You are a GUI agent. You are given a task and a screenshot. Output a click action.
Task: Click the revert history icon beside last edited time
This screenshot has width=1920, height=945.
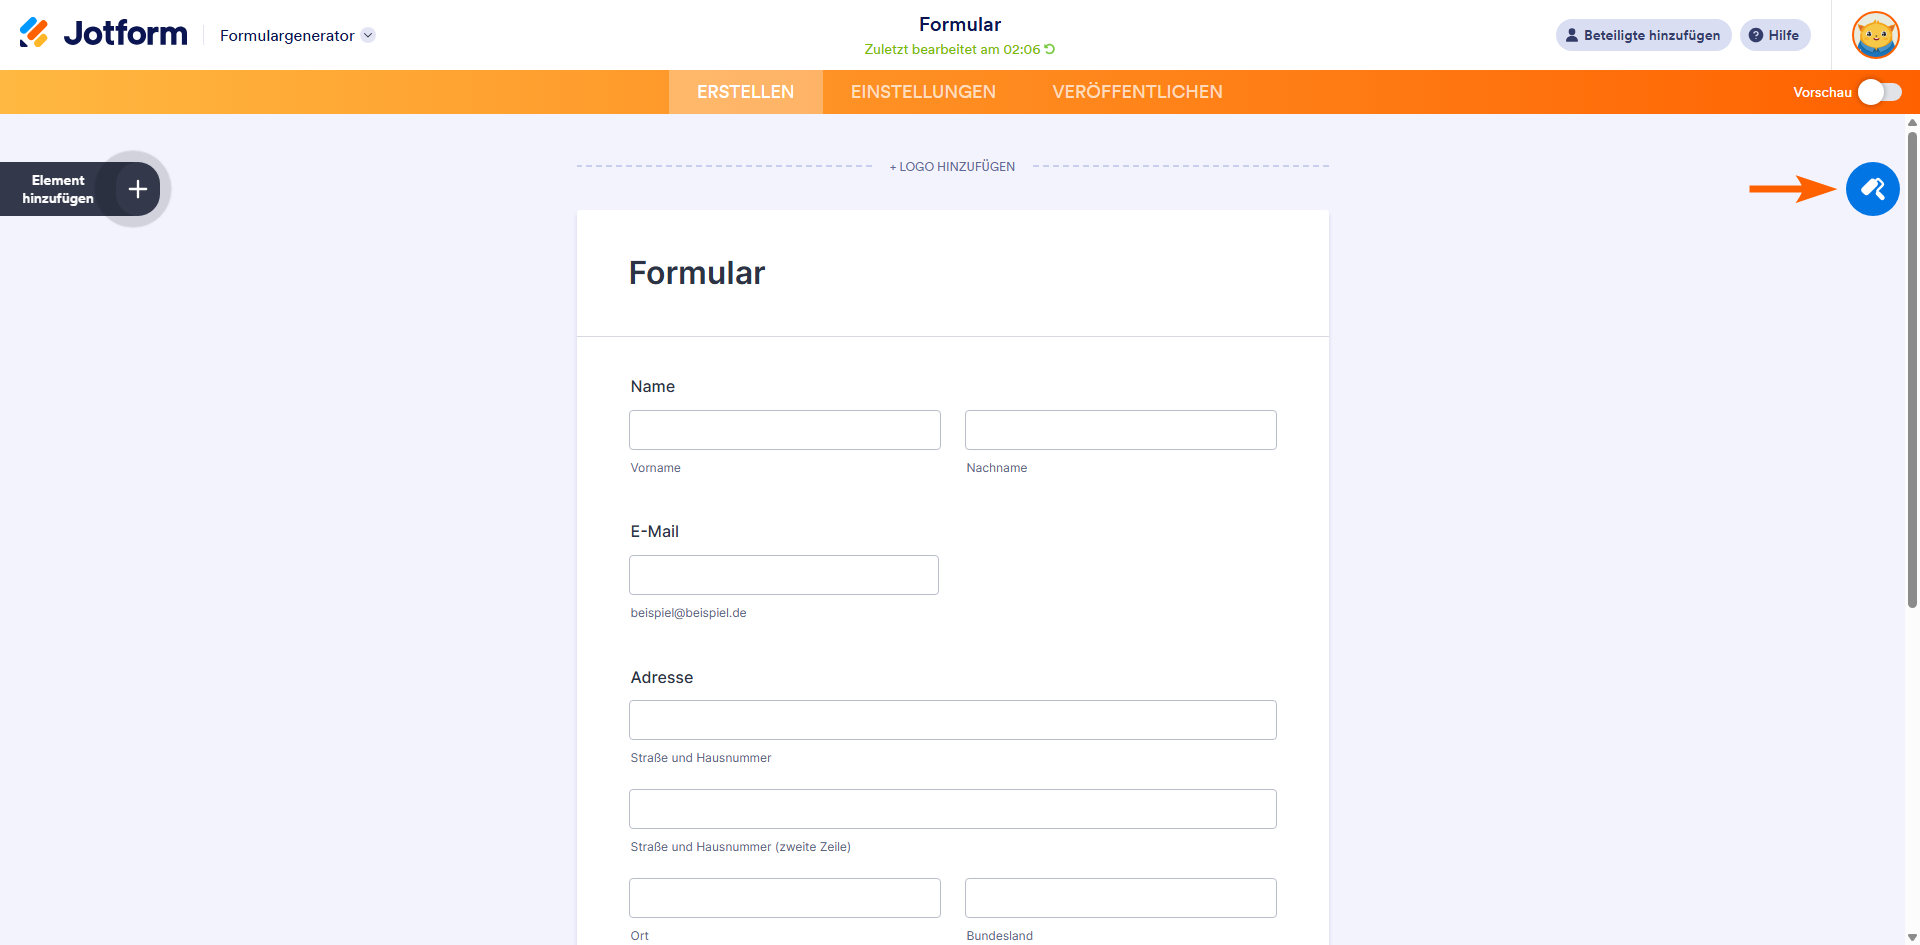point(1050,49)
